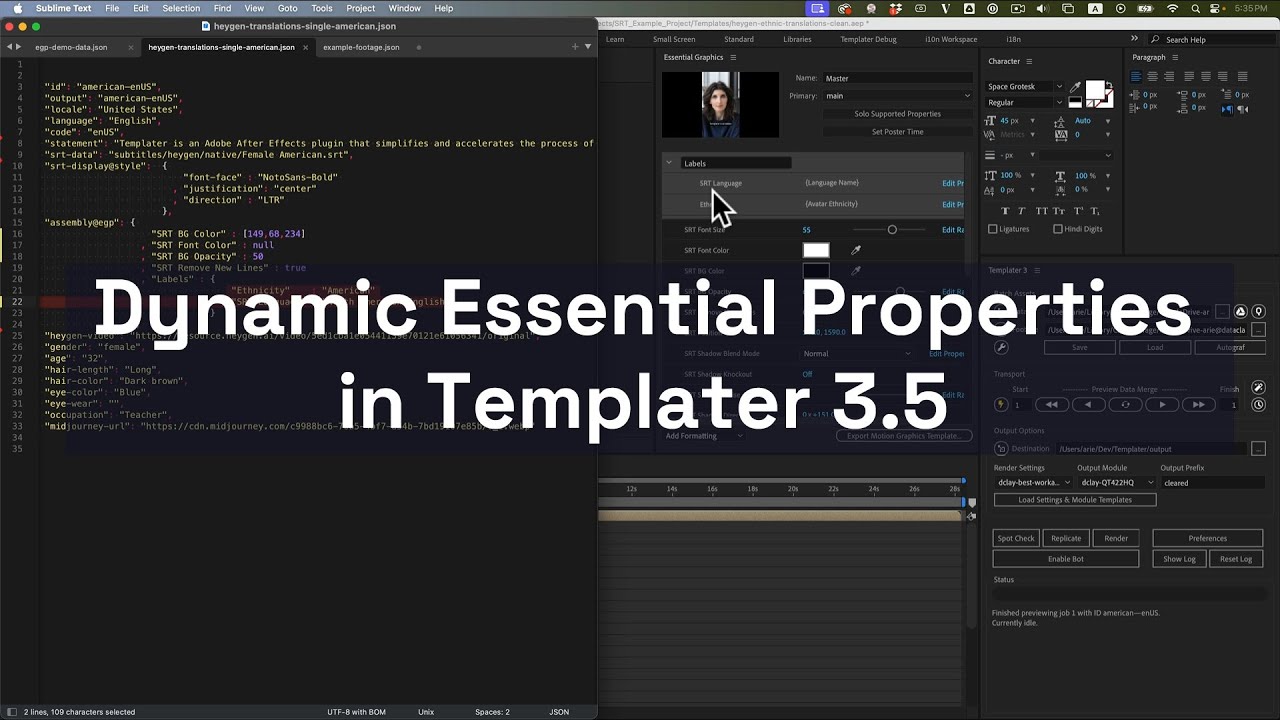Open the Apple menu
Image resolution: width=1280 pixels, height=720 pixels.
point(17,8)
